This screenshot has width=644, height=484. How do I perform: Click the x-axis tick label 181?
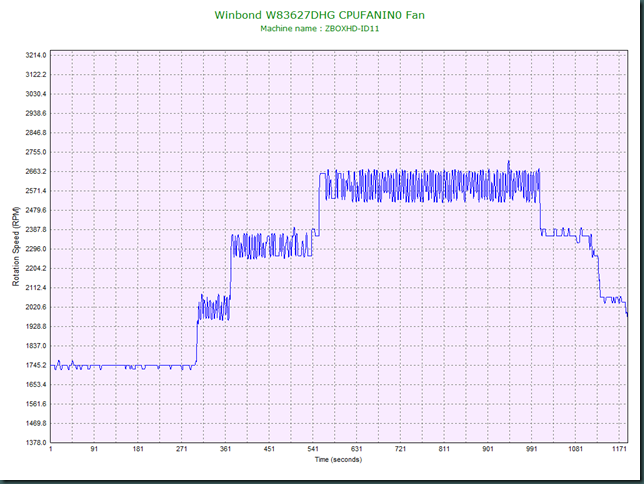pos(138,449)
